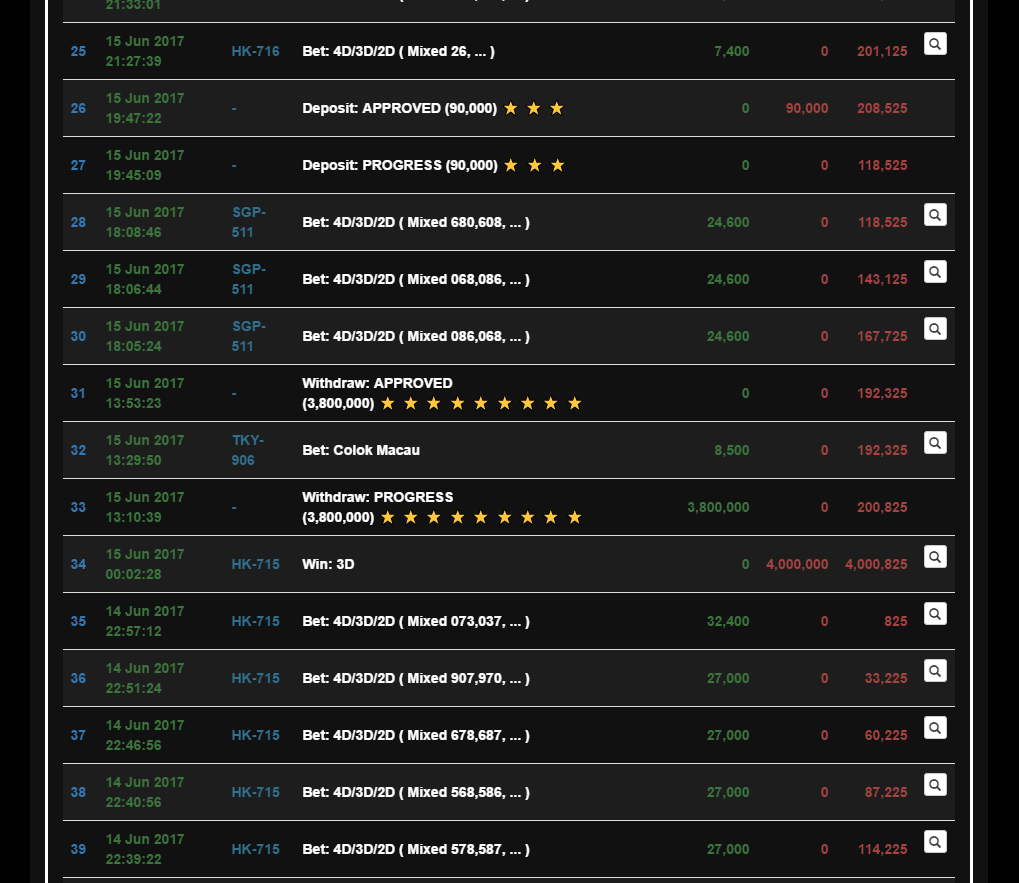
Task: Click magnifier on Mixed 907,970 bet row
Action: tap(935, 670)
